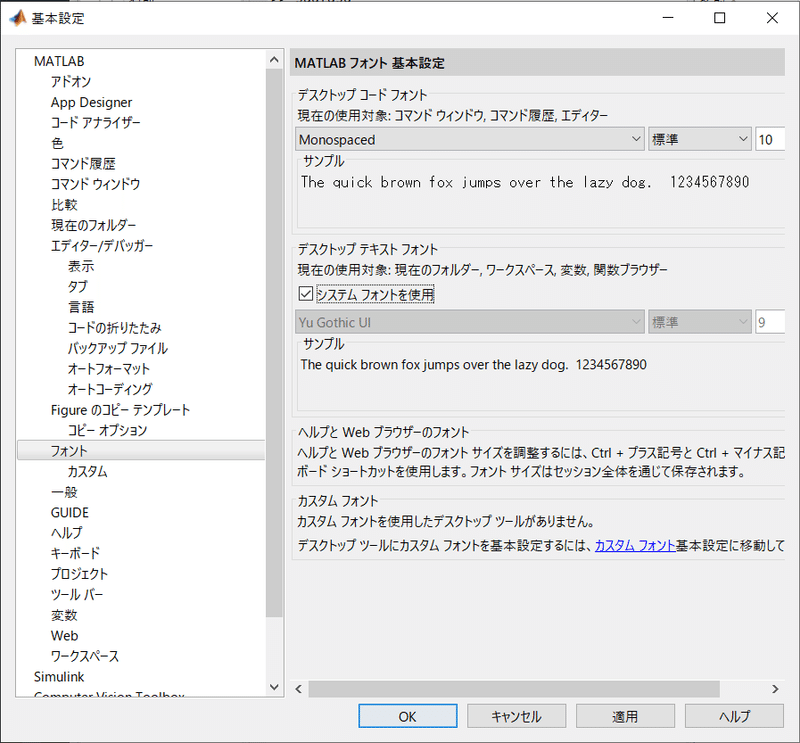800x743 pixels.
Task: Open the code font style 標準 dropdown
Action: [x=699, y=139]
